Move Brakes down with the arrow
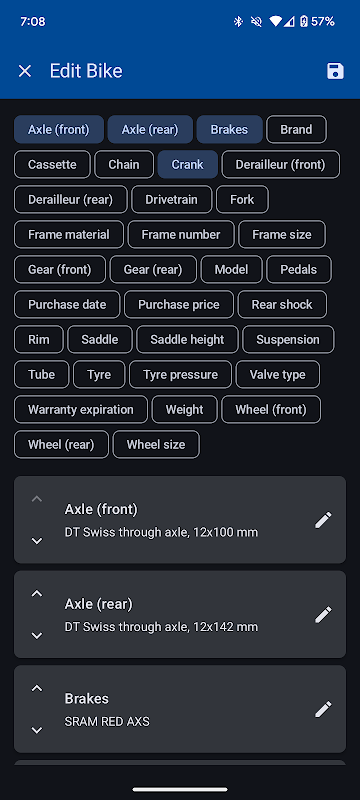The height and width of the screenshot is (800, 360). [x=37, y=730]
